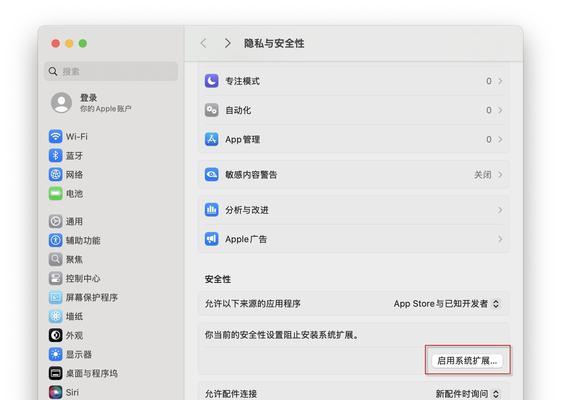Open the 允许以下来源的应用程序 dropdown

tap(446, 304)
